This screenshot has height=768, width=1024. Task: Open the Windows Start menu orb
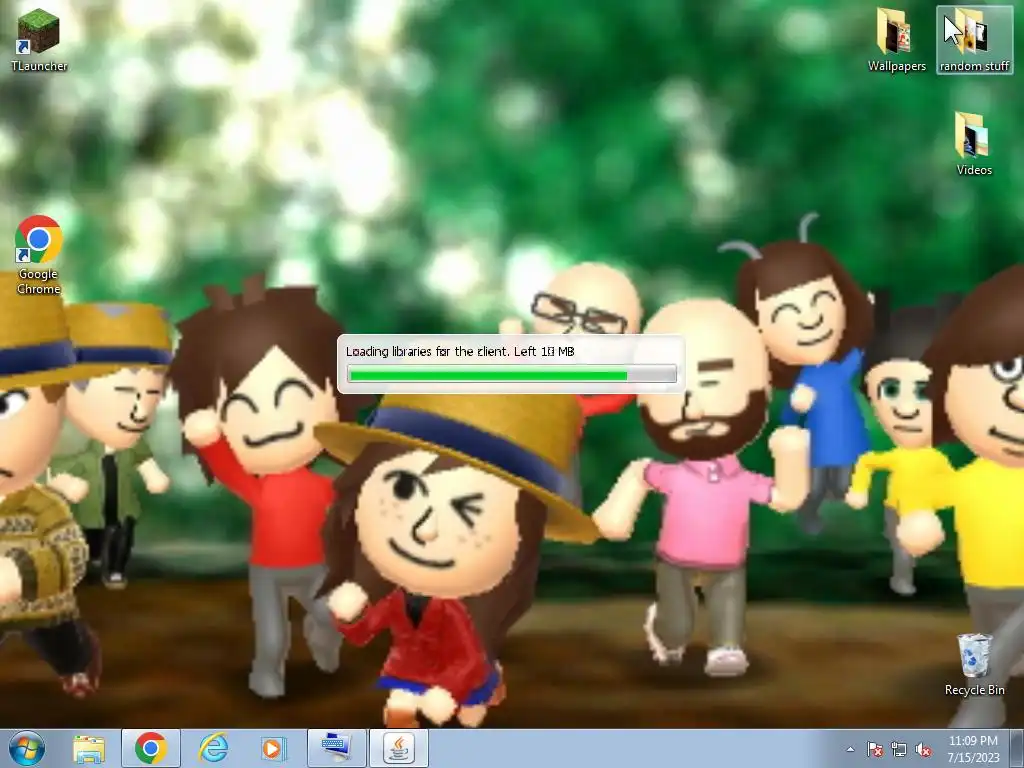tap(27, 748)
